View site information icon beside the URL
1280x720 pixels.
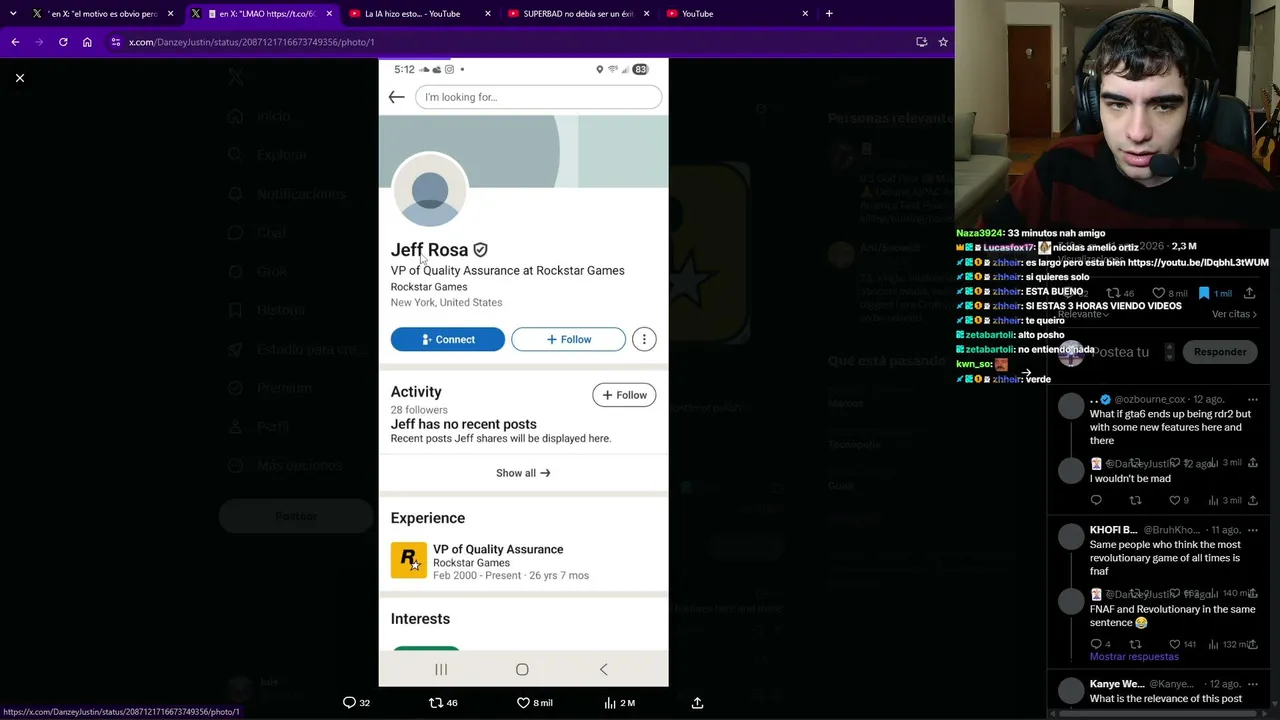116,42
